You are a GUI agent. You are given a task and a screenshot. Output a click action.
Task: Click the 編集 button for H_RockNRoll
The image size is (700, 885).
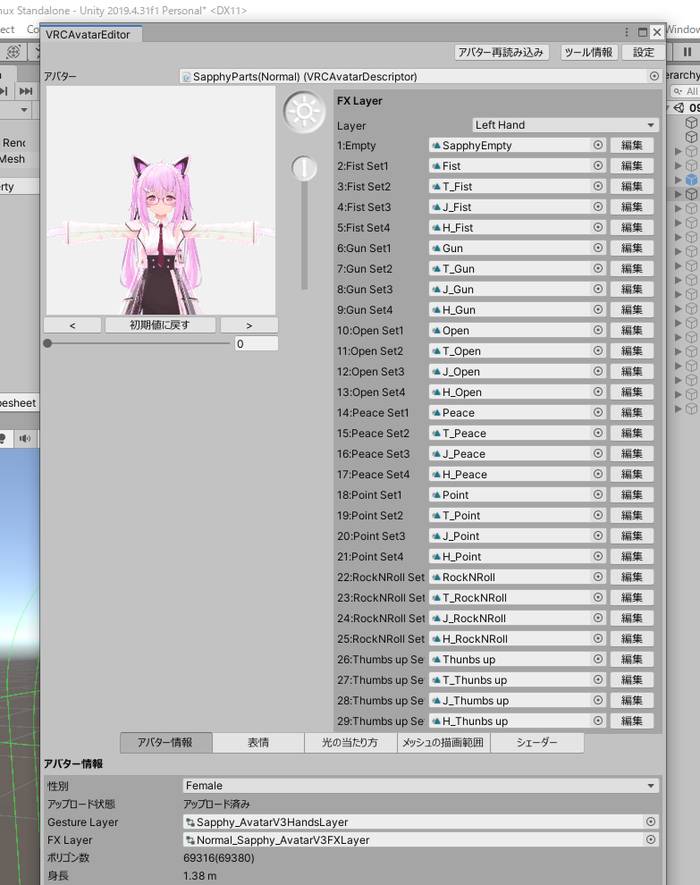tap(632, 638)
